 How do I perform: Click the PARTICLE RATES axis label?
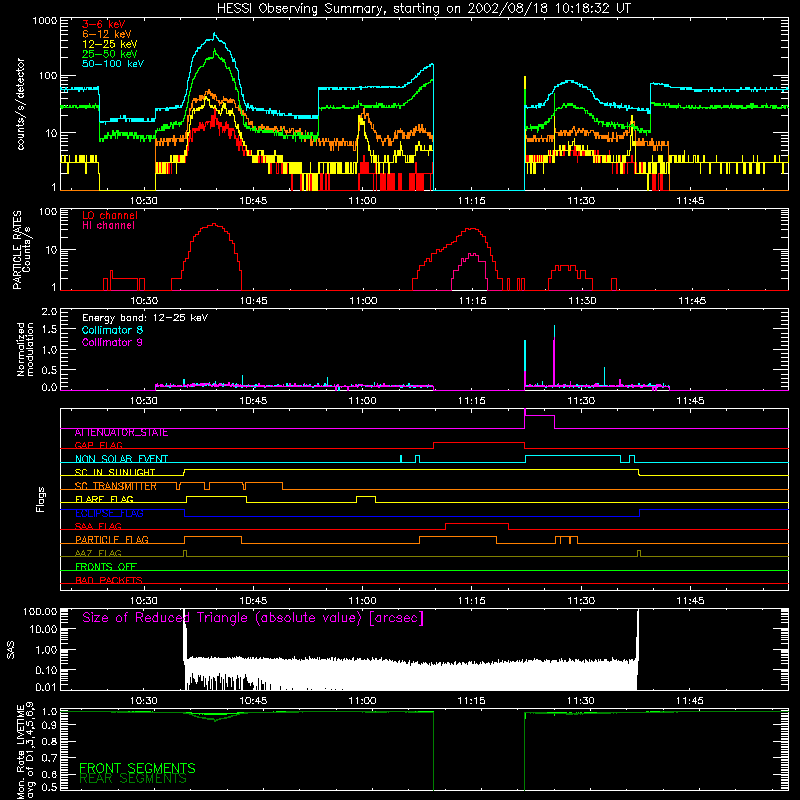[x=21, y=250]
